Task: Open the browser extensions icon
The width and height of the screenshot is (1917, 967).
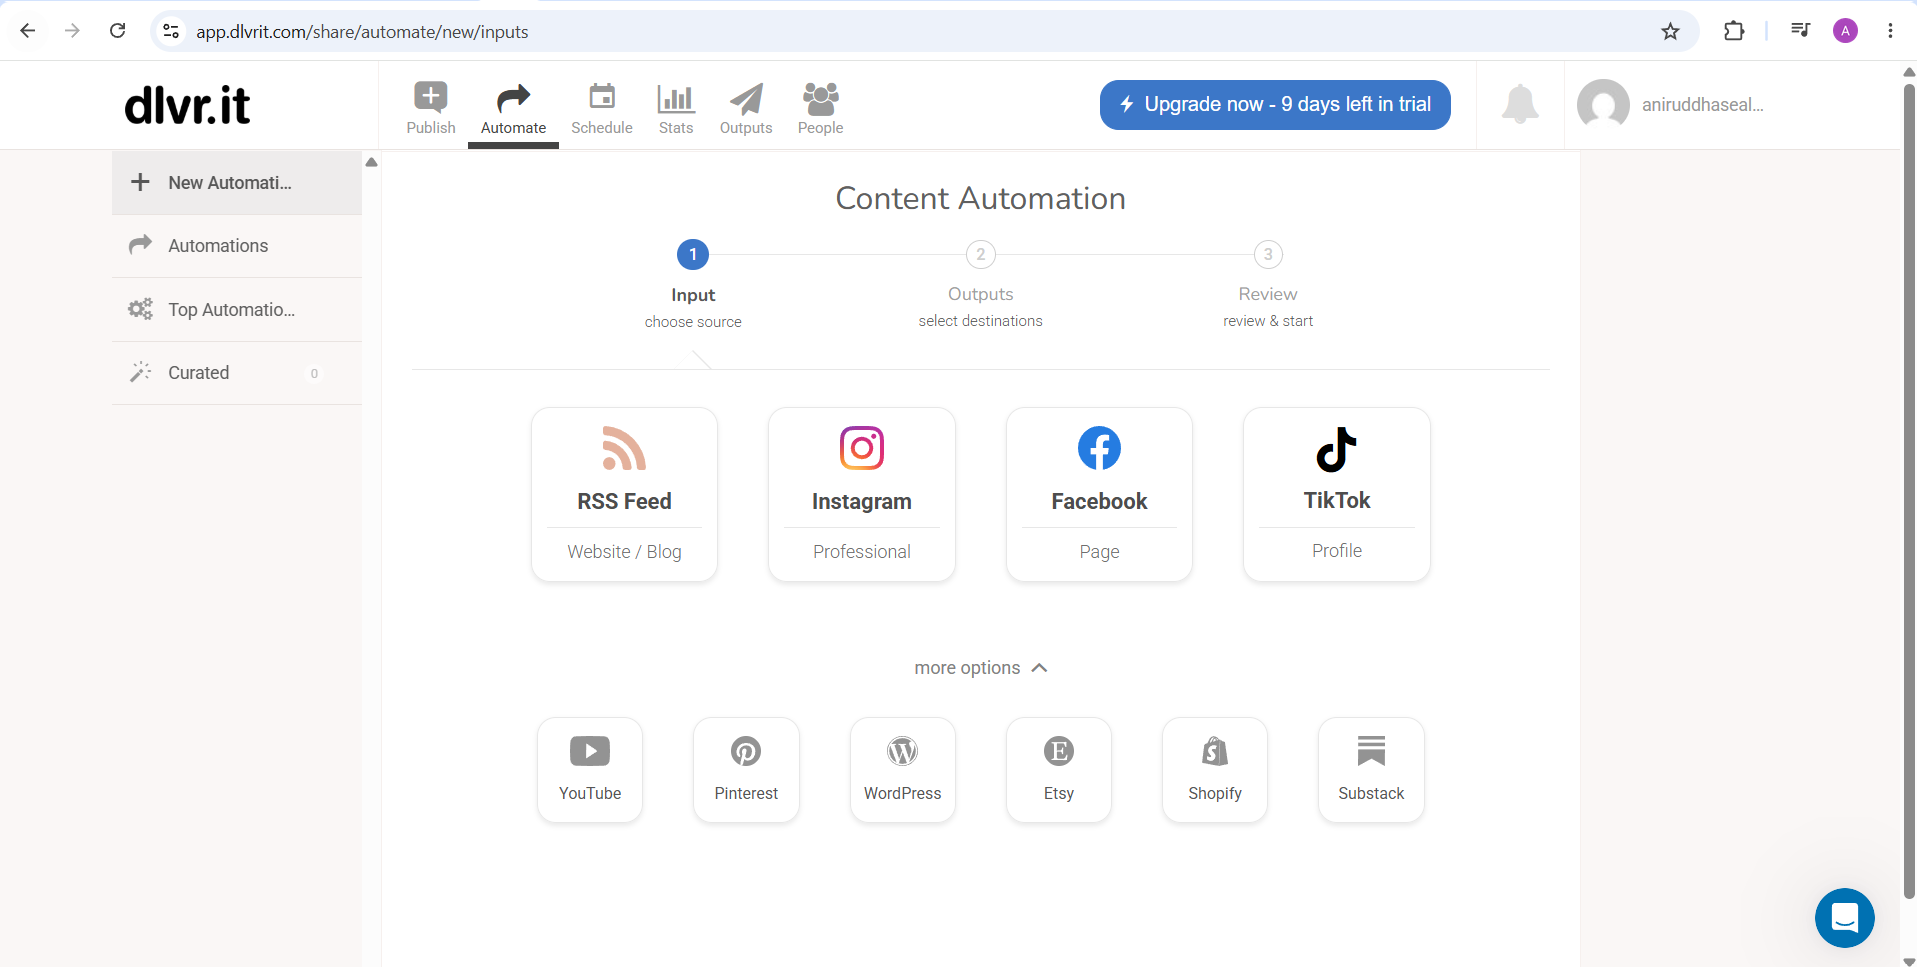Action: click(1734, 31)
